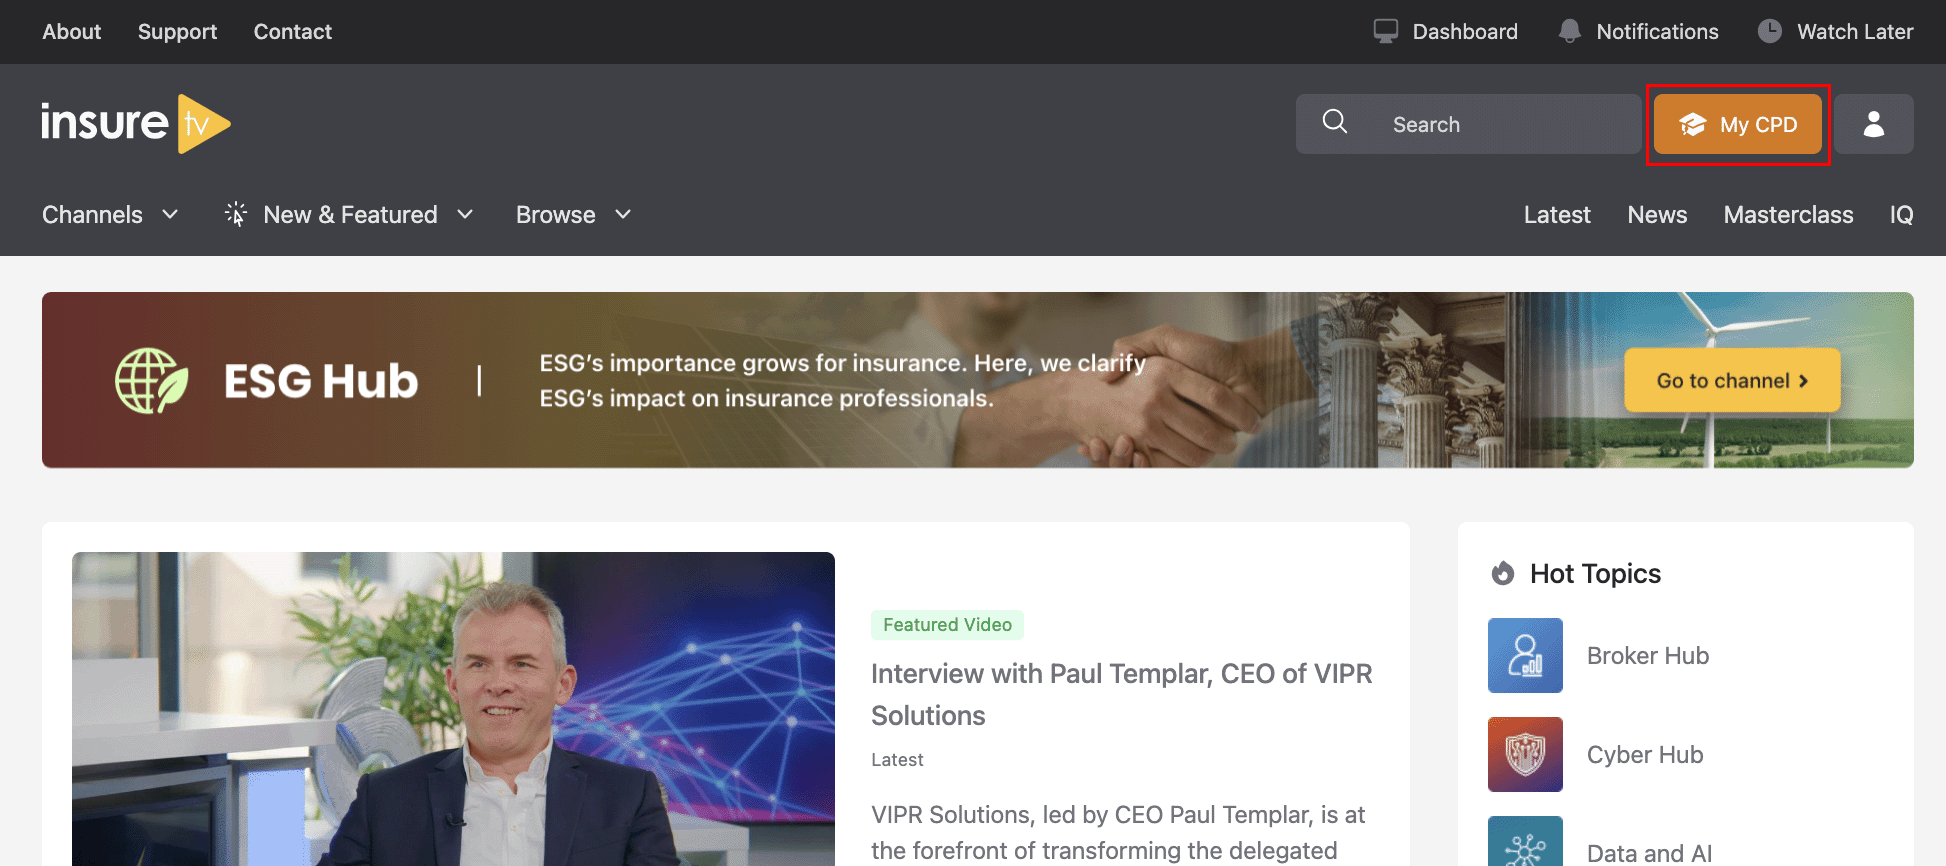The image size is (1946, 866).
Task: Click the Watch Later clock icon
Action: click(1769, 32)
